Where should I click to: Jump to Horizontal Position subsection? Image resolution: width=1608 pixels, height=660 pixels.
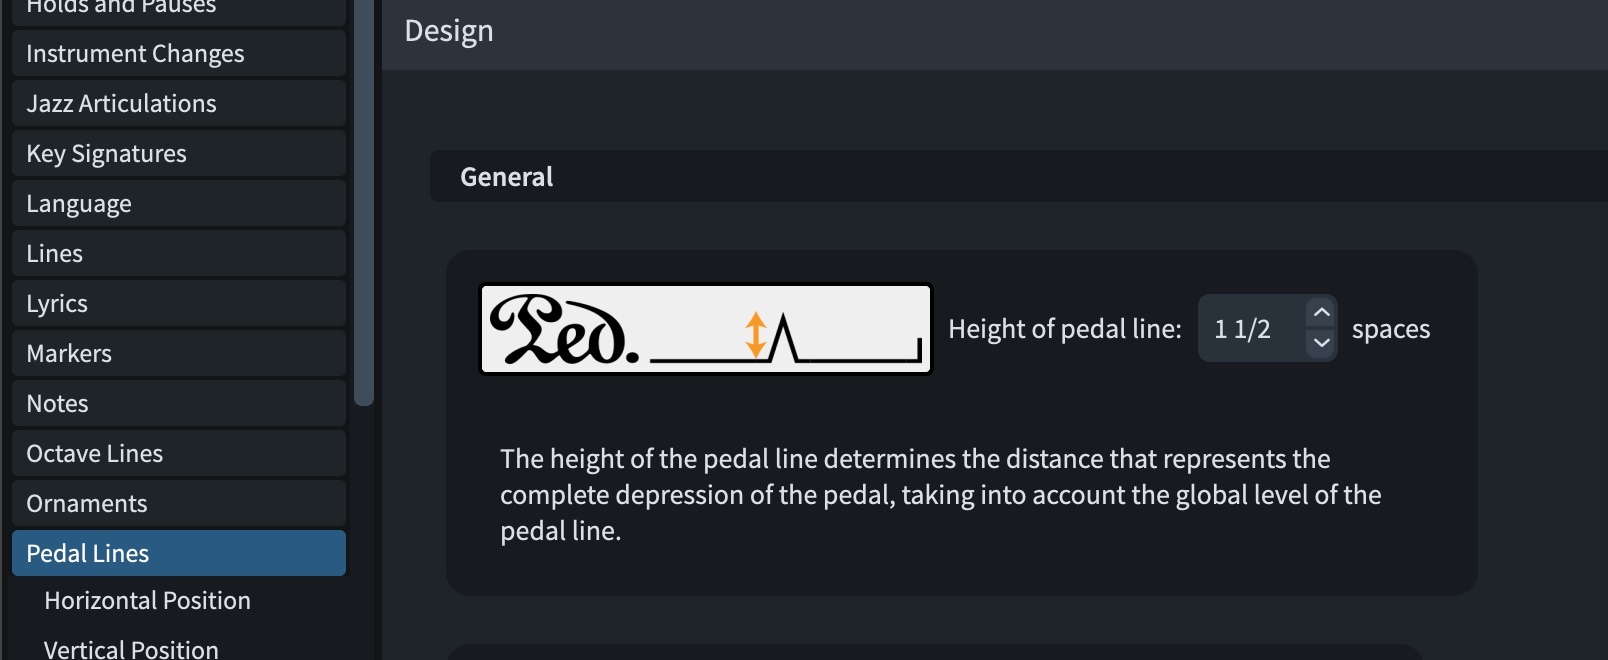tap(147, 600)
